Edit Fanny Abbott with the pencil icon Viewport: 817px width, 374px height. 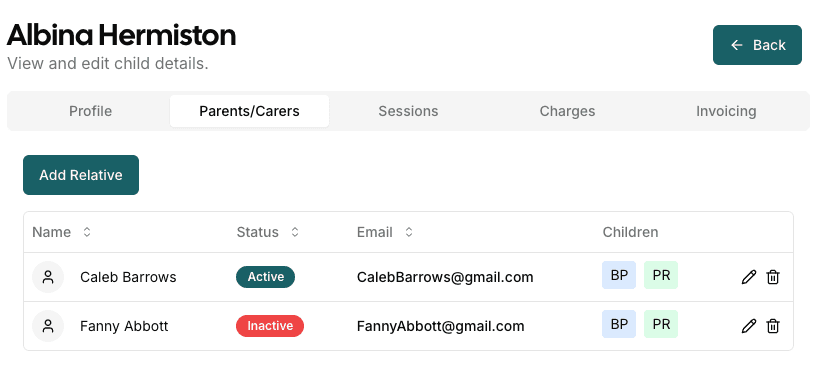click(x=748, y=326)
